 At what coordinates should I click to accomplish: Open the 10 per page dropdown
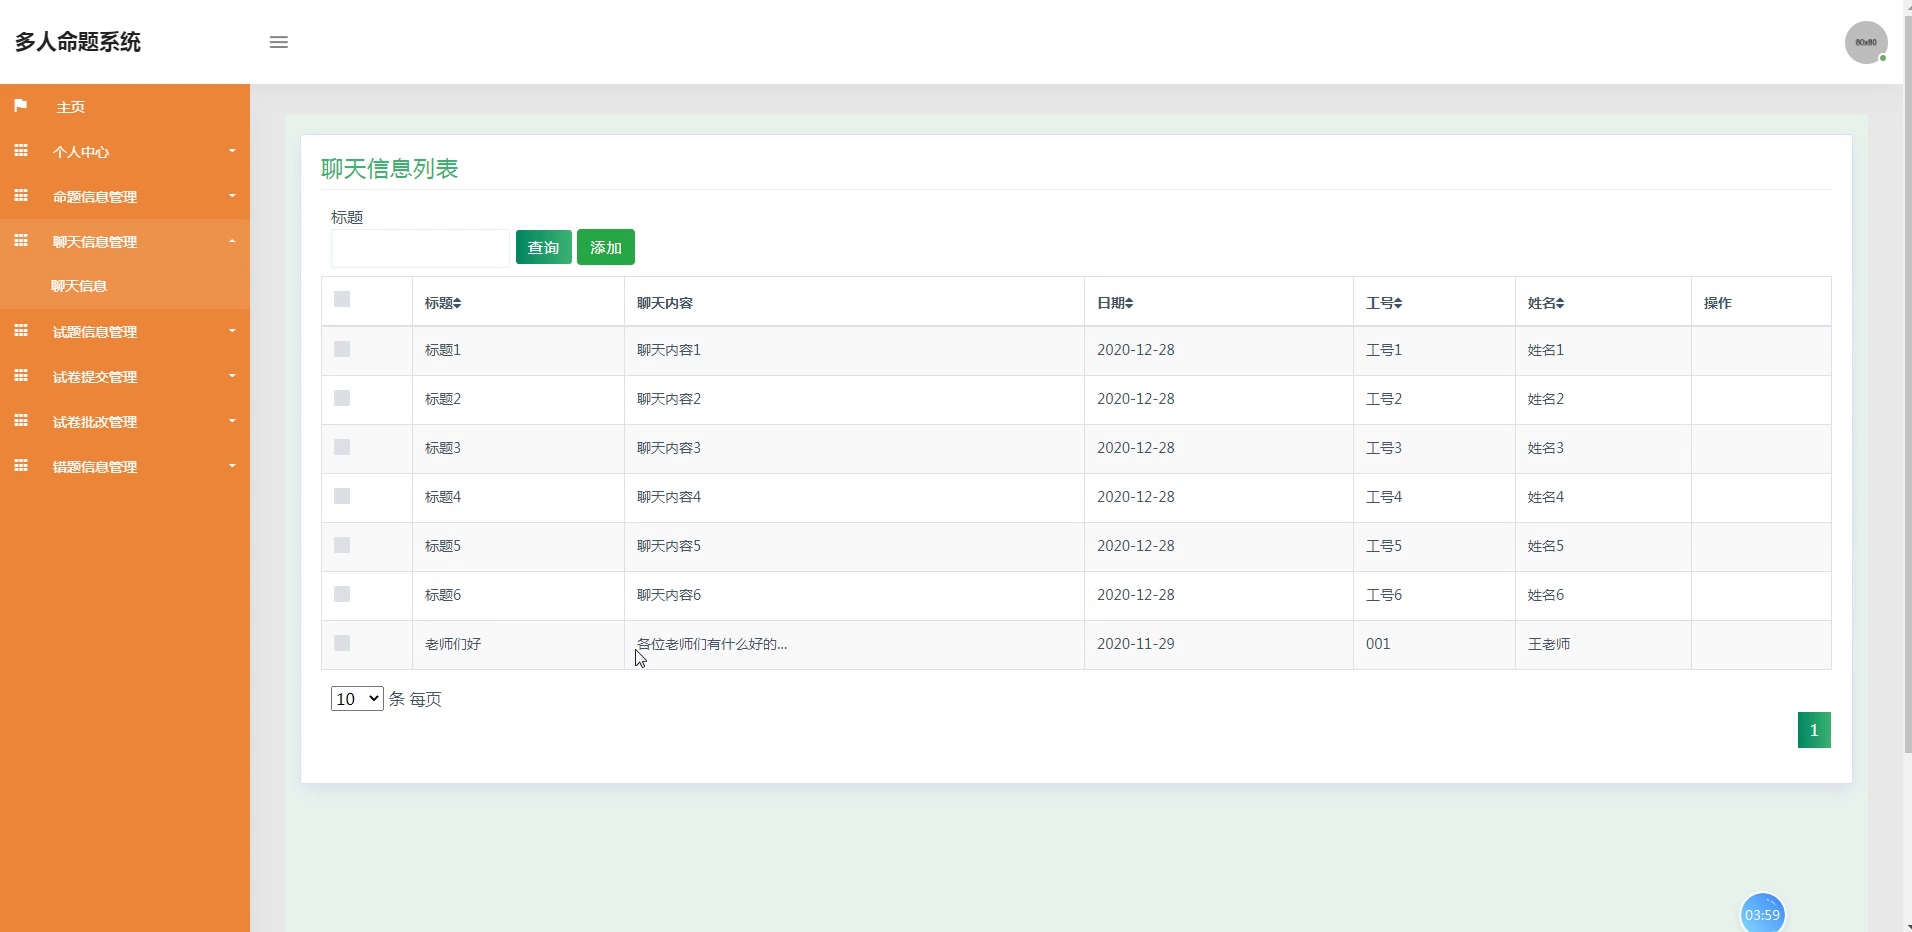357,699
